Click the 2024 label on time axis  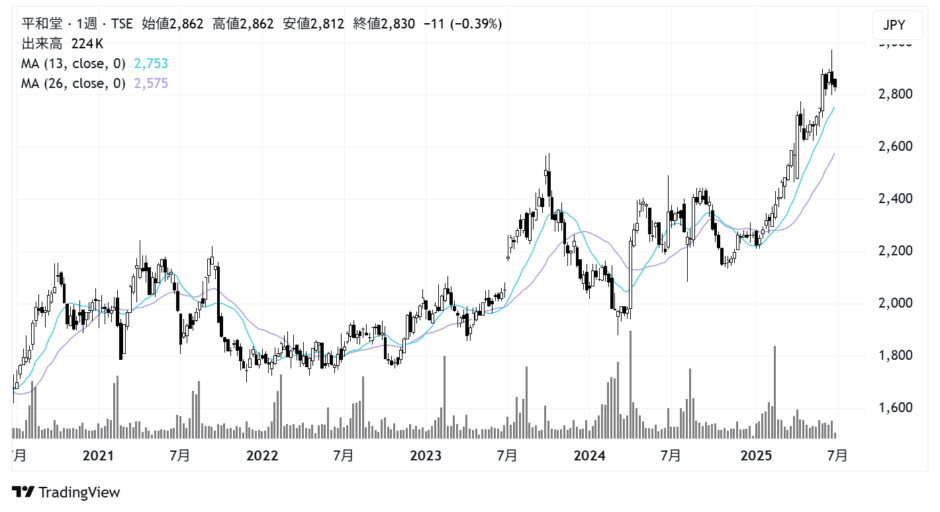[591, 456]
